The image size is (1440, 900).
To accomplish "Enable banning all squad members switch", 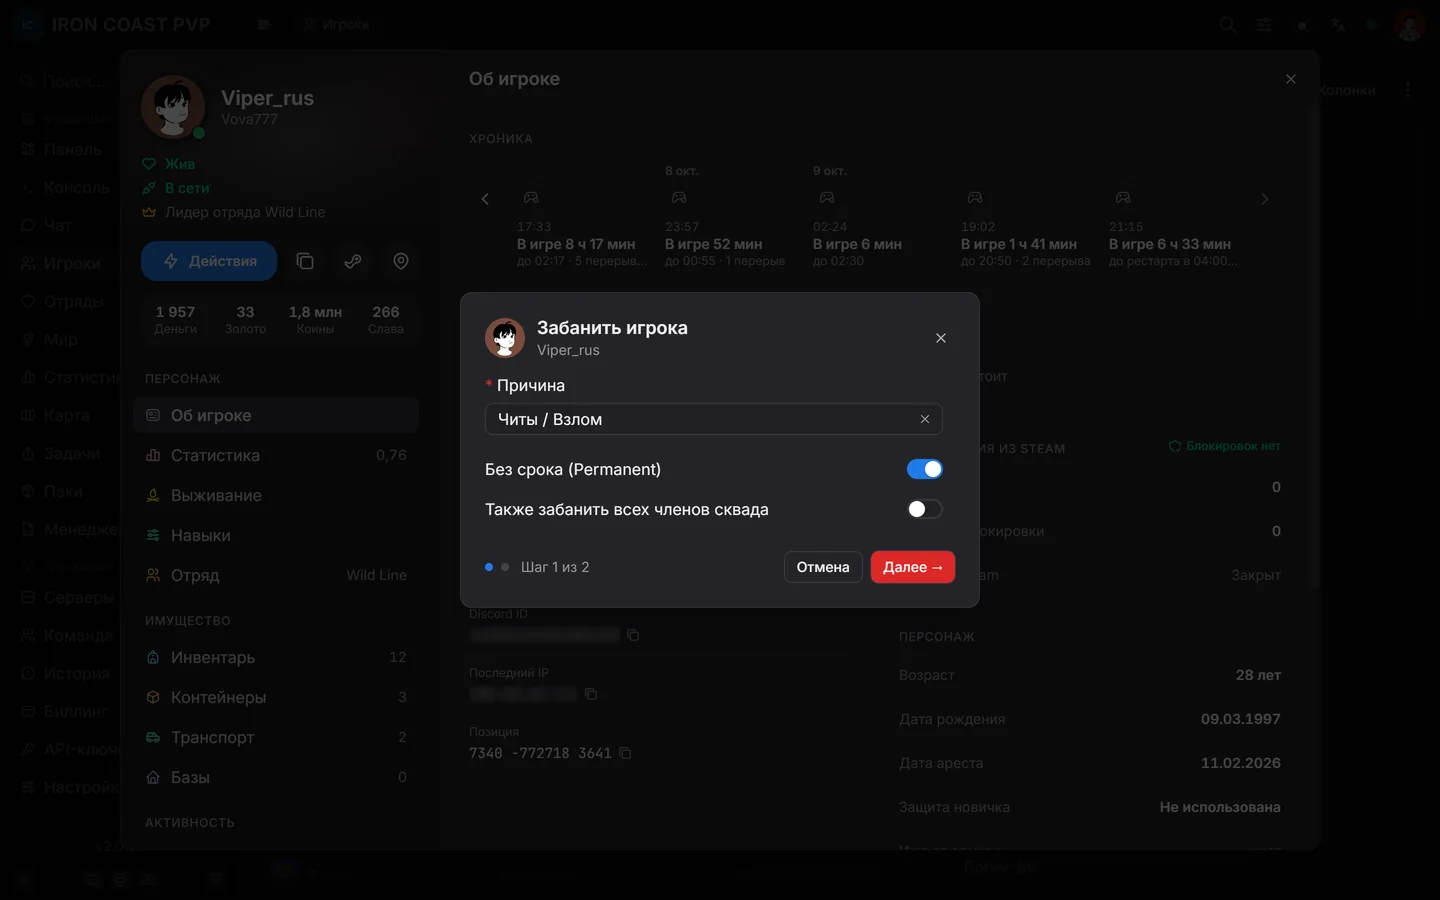I will (924, 509).
